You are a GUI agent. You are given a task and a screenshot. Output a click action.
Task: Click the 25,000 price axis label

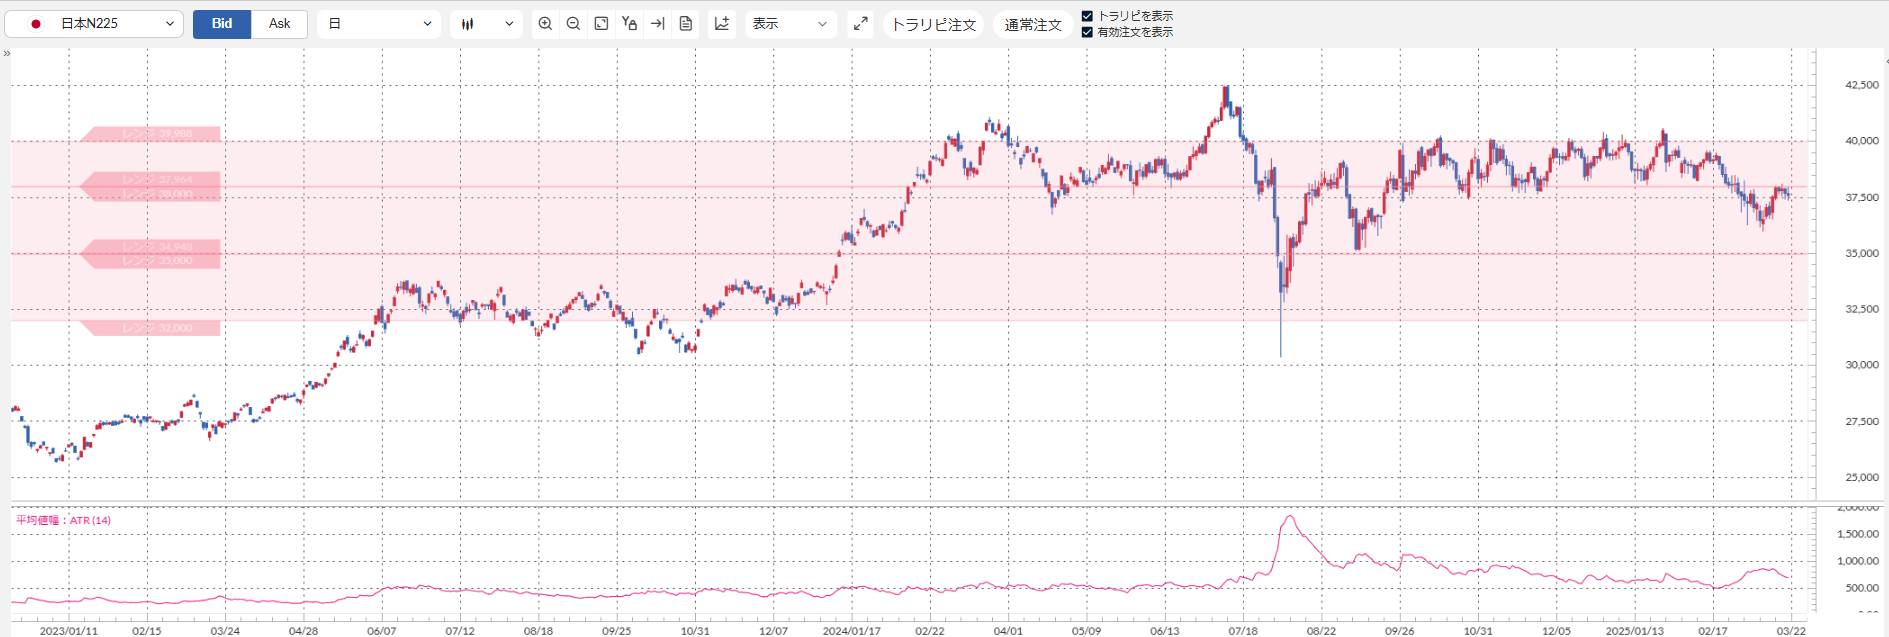click(x=1862, y=477)
